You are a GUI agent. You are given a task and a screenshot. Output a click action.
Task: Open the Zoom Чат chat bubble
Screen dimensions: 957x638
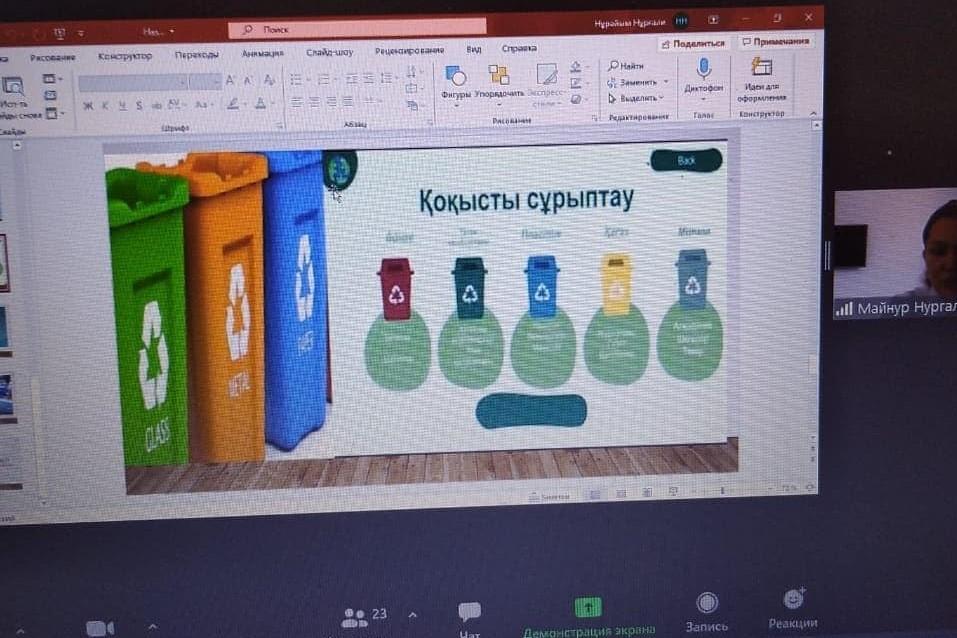(x=469, y=612)
